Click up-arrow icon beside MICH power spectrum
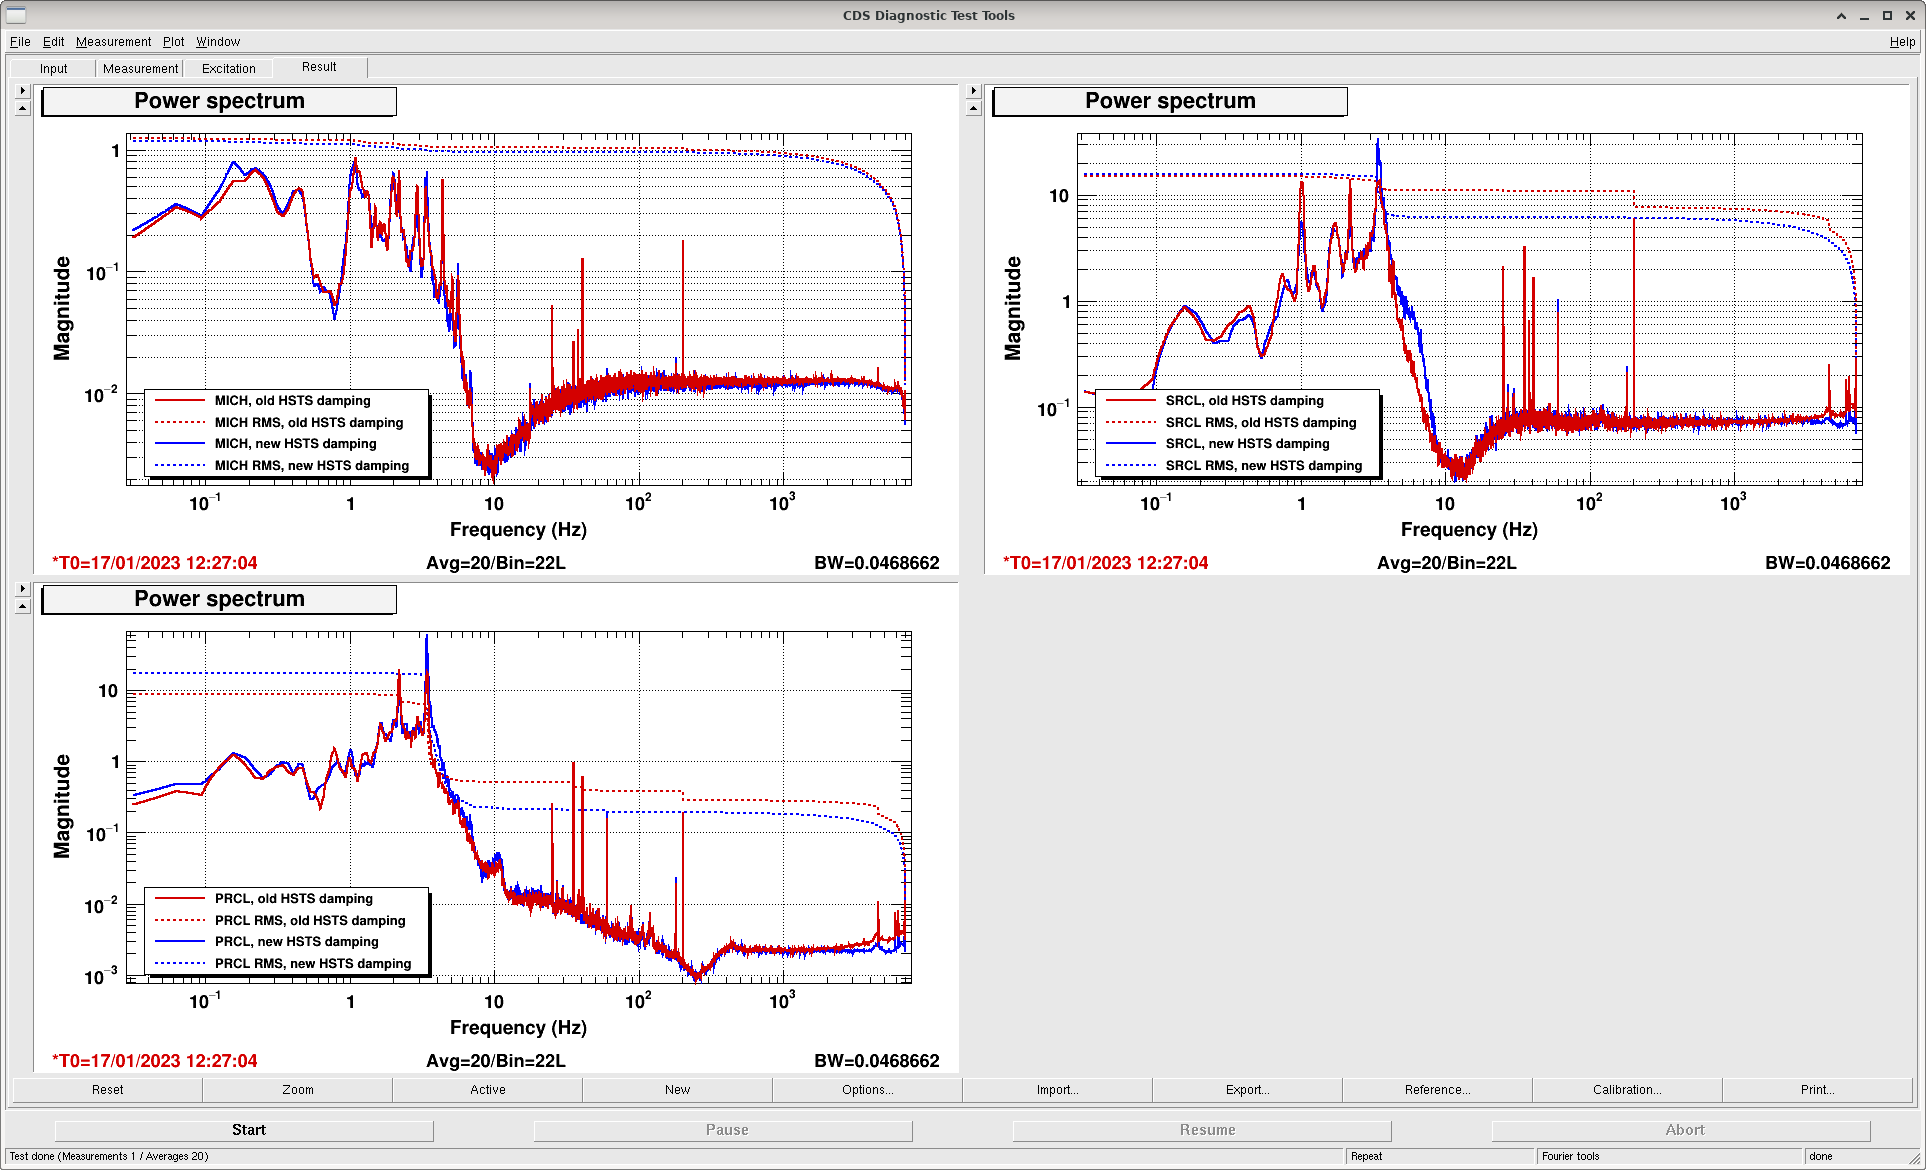The height and width of the screenshot is (1170, 1926). (22, 108)
